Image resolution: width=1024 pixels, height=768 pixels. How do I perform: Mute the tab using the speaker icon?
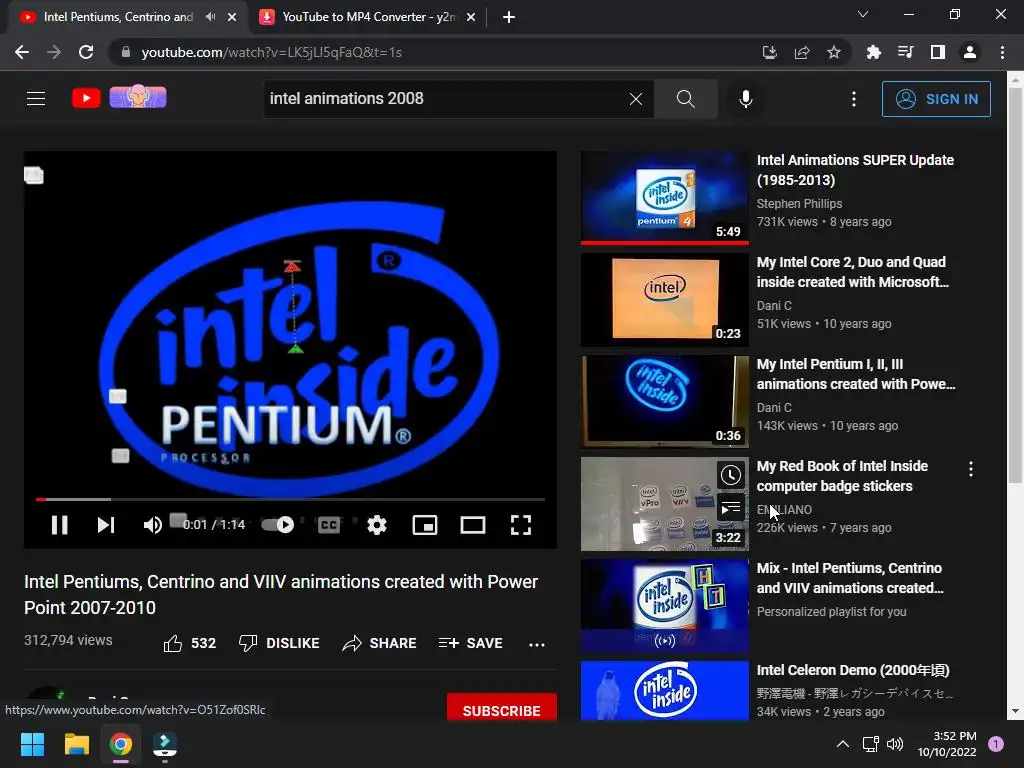(210, 17)
